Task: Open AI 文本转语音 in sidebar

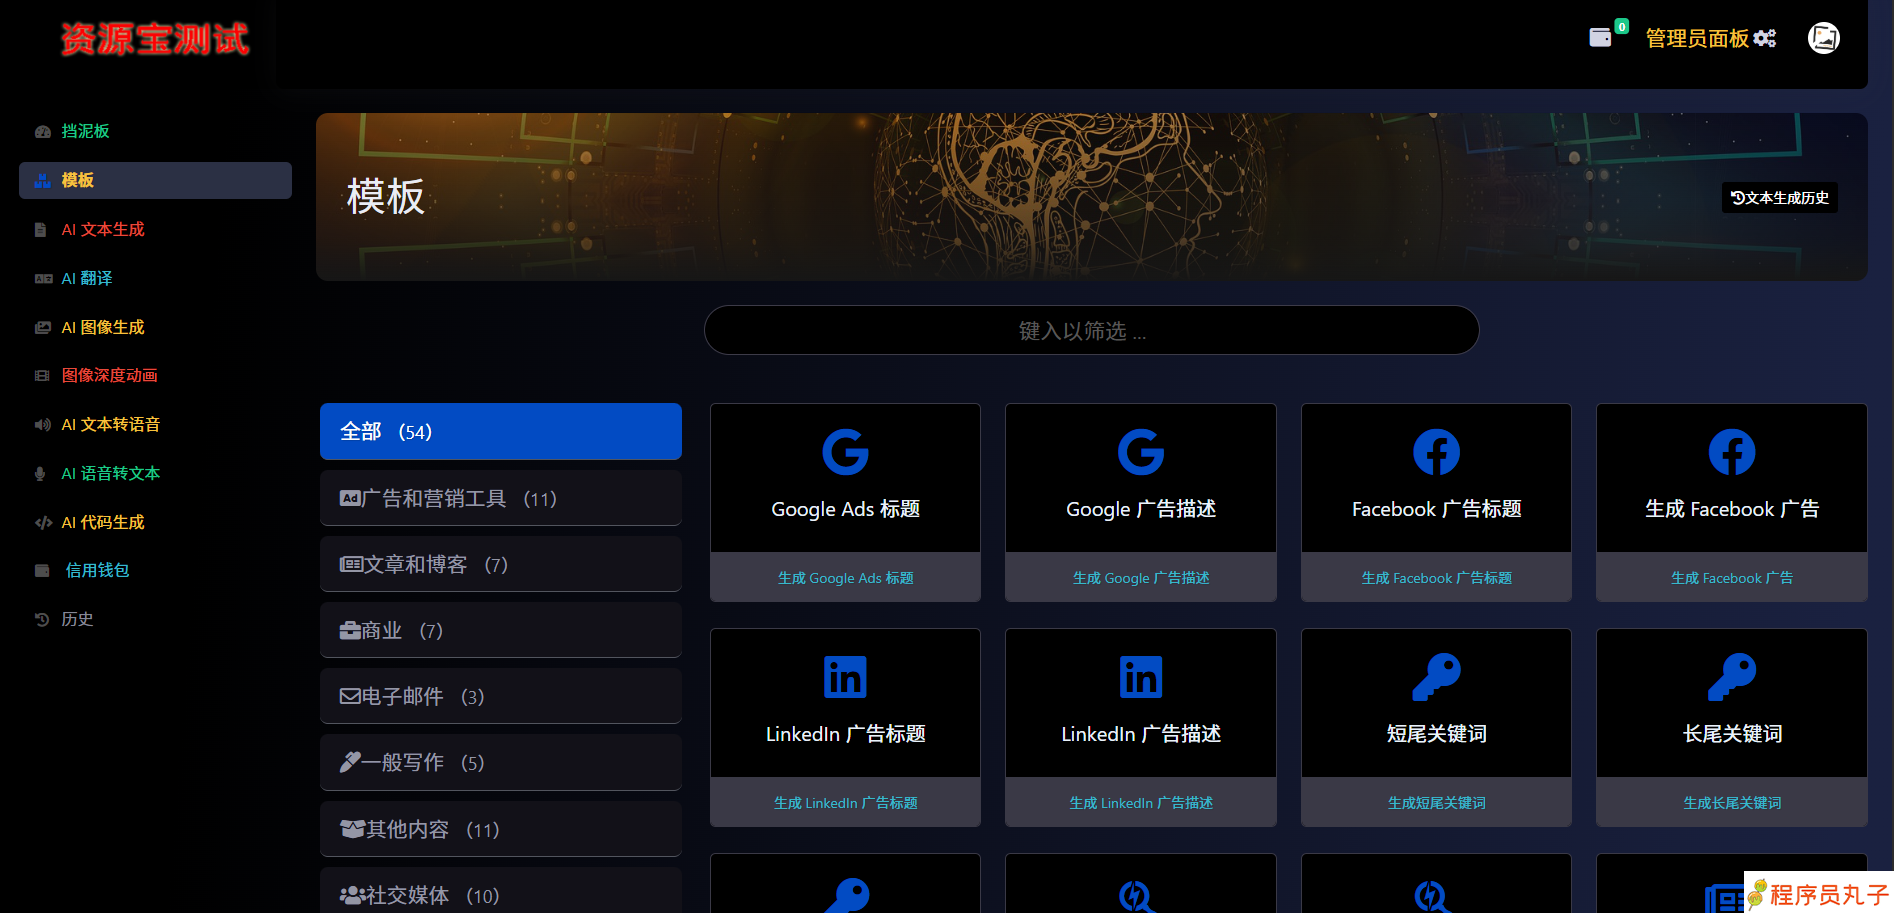Action: pyautogui.click(x=111, y=424)
